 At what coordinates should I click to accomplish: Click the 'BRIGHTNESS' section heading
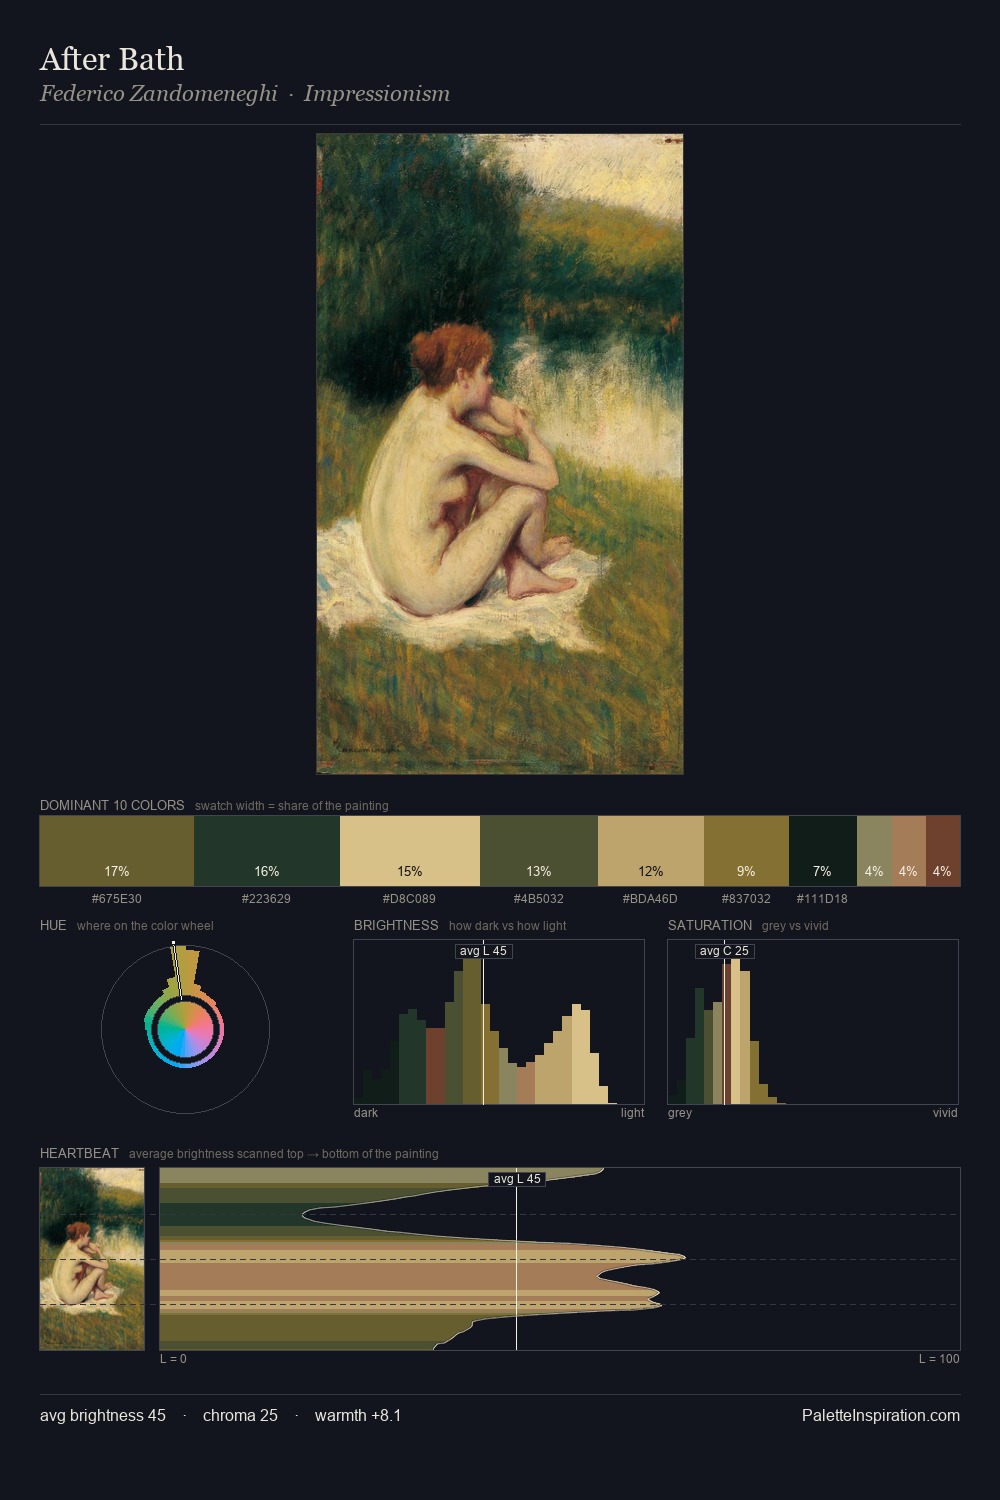pyautogui.click(x=396, y=925)
